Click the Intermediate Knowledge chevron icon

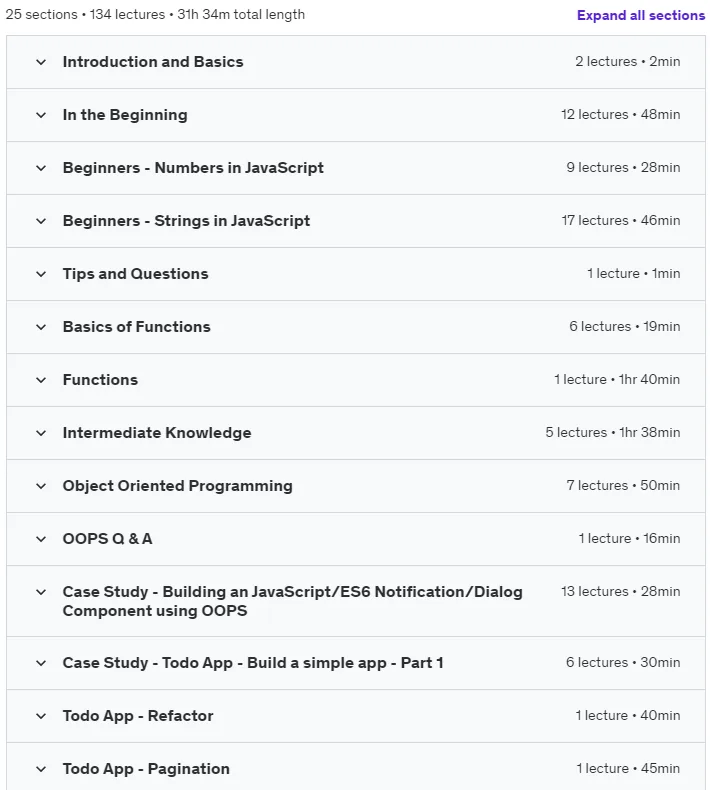(x=41, y=433)
